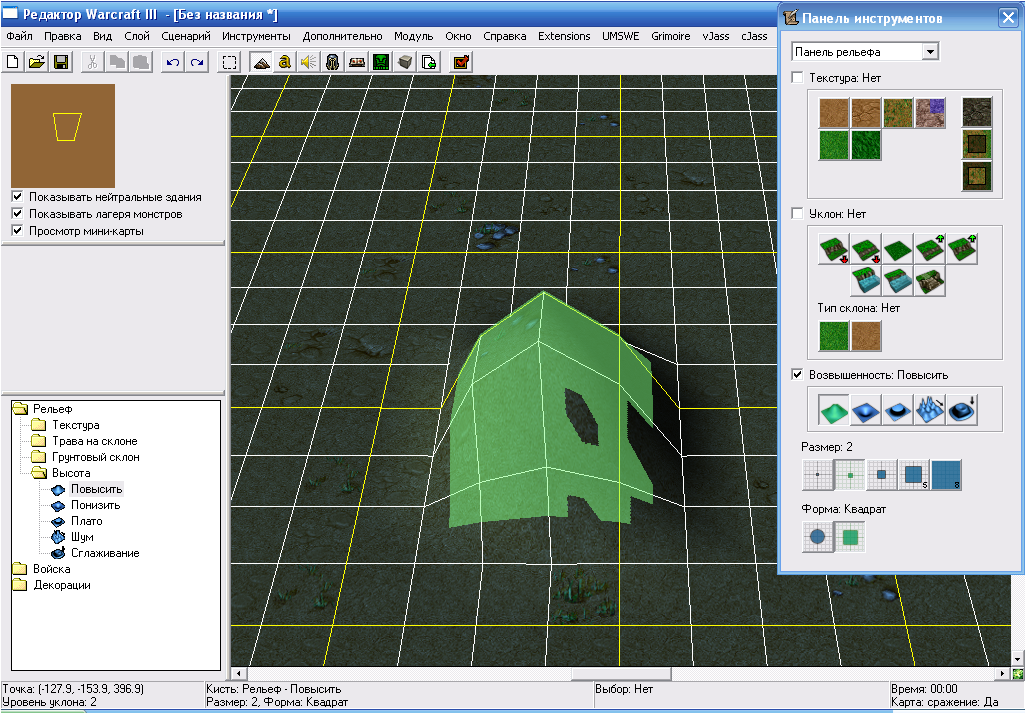Choose lower cliff by two levels tool
The image size is (1026, 714).
tap(833, 249)
